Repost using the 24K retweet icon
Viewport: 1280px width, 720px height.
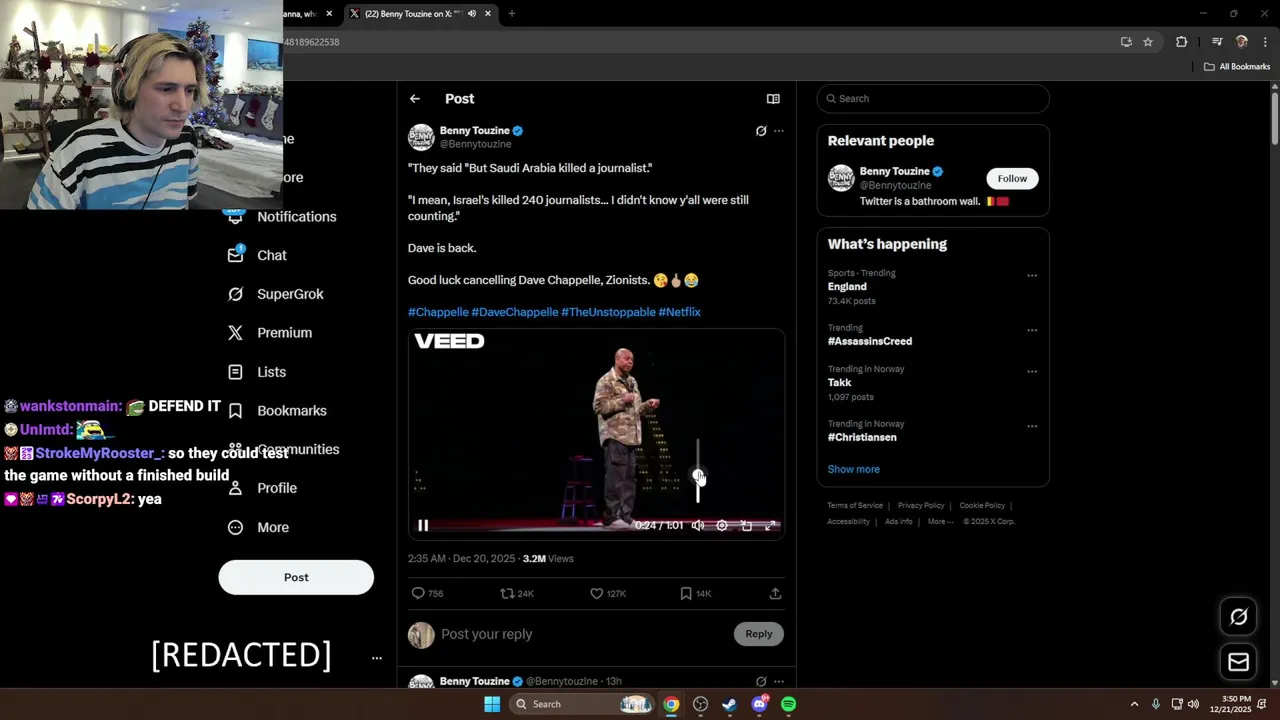click(507, 593)
